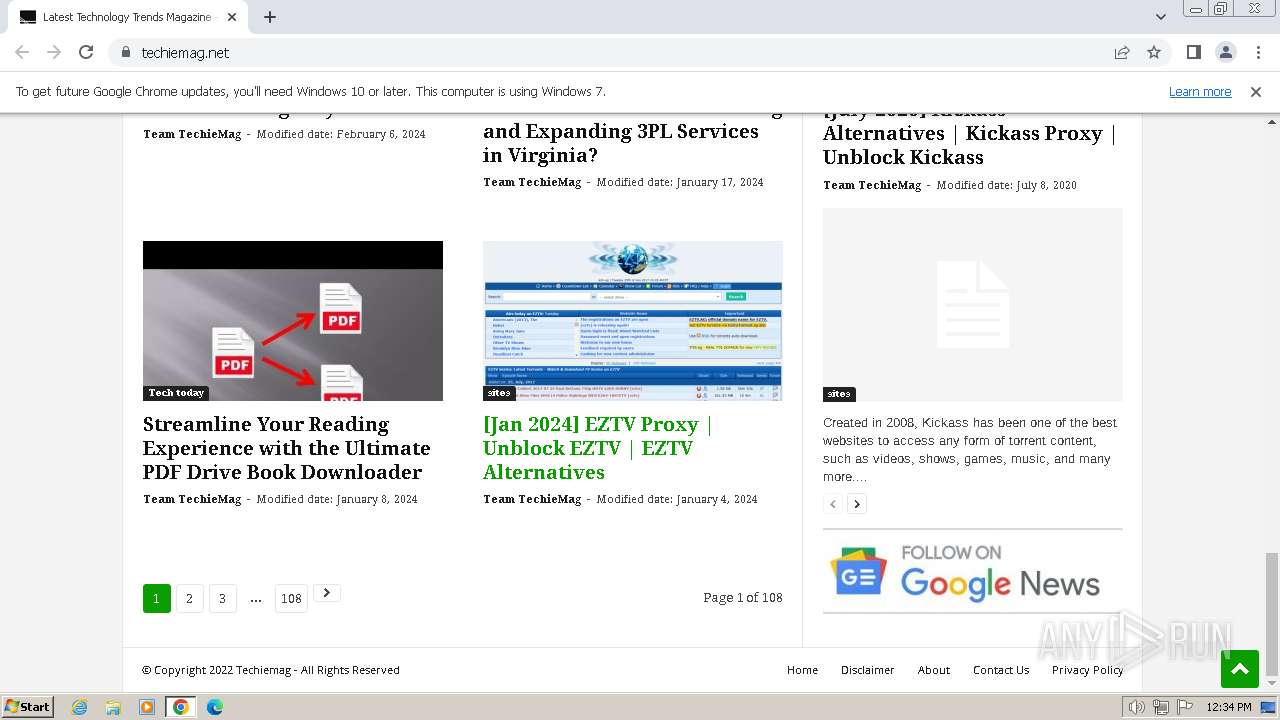Open Streamline Your Reading Experience article title
This screenshot has height=720, width=1280.
click(287, 448)
